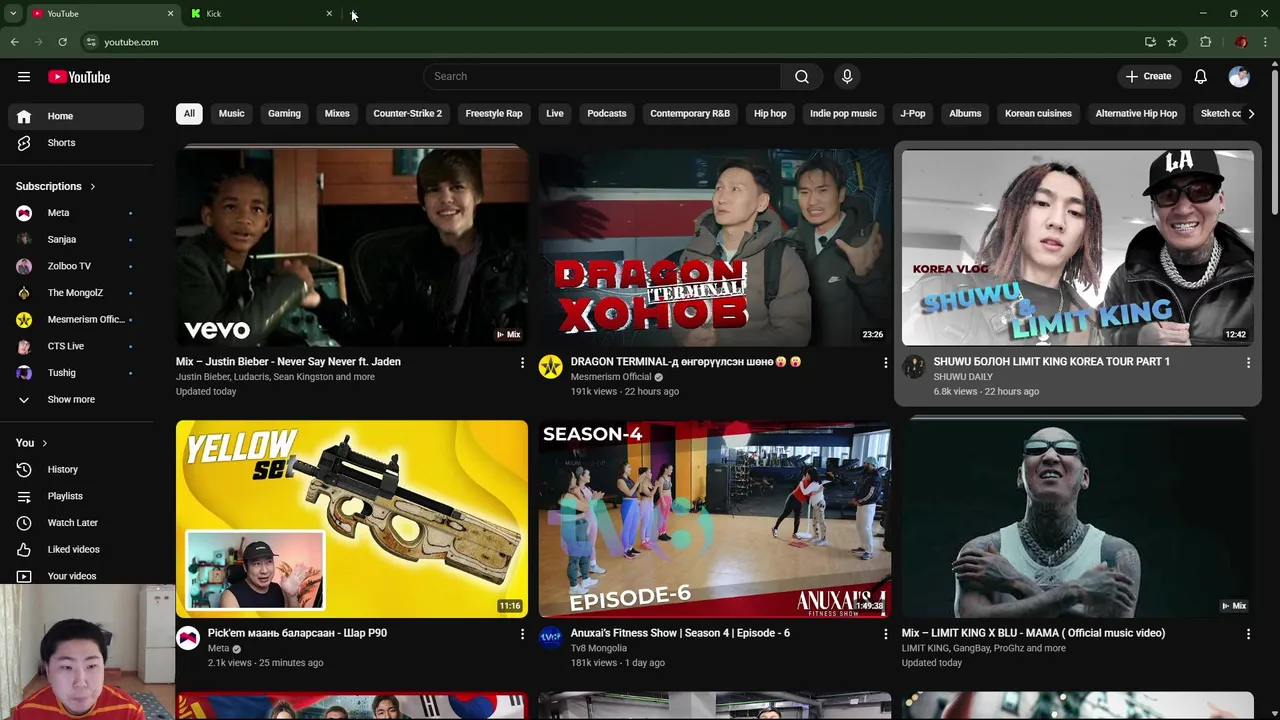Select the Korean cuisines chip

pyautogui.click(x=1038, y=114)
